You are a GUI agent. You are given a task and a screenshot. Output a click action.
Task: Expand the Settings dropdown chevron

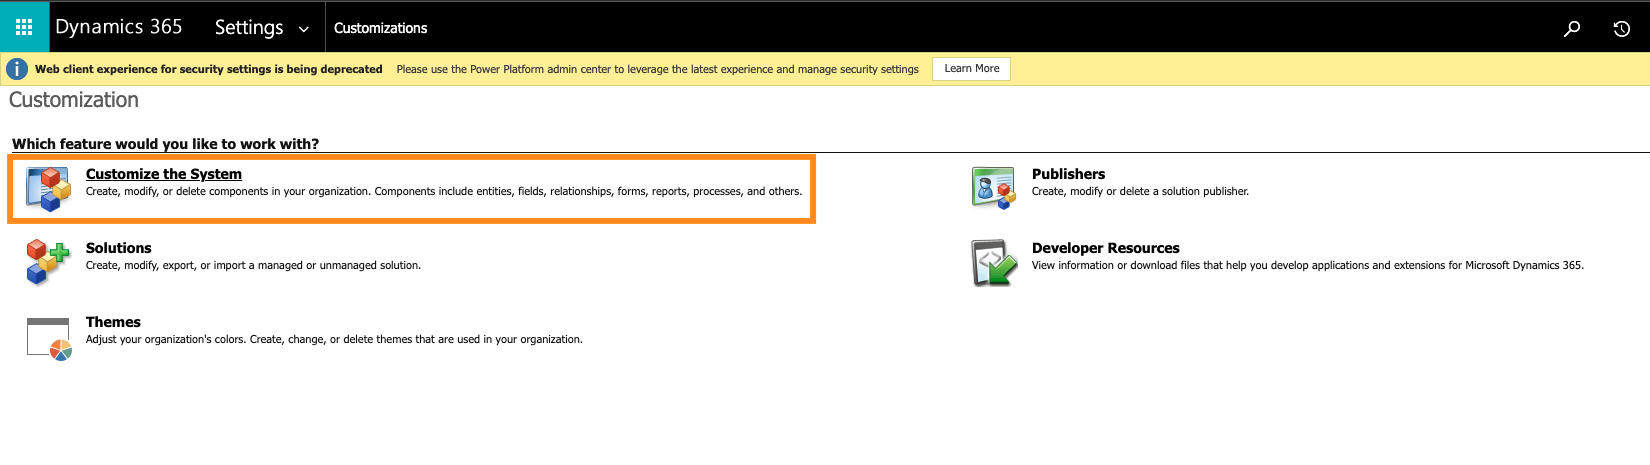tap(304, 30)
